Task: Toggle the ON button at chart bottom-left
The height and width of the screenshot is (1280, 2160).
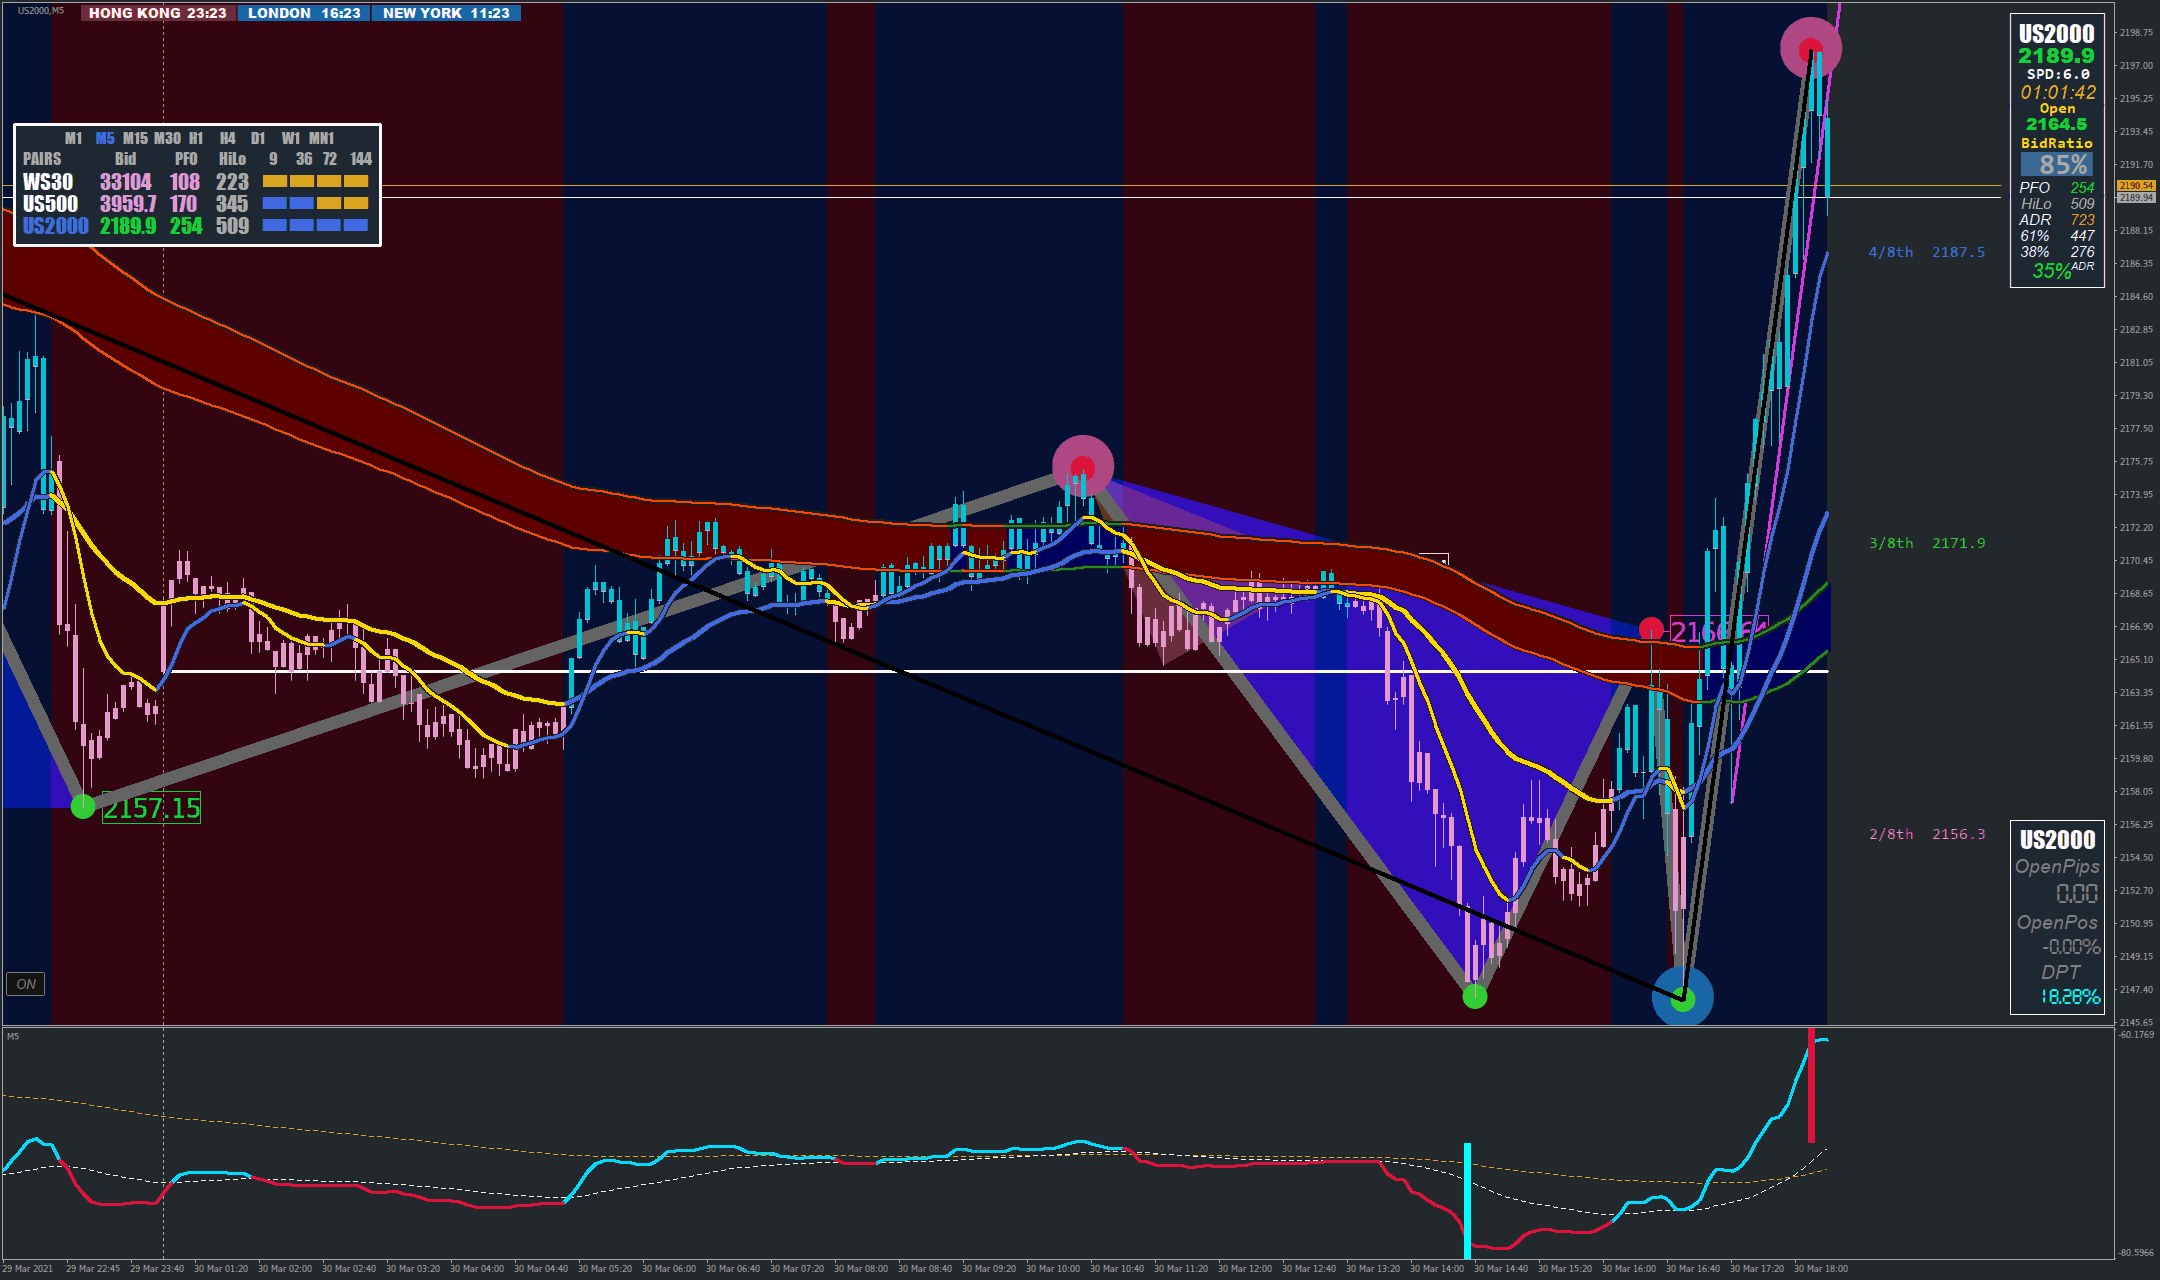Action: (x=26, y=984)
